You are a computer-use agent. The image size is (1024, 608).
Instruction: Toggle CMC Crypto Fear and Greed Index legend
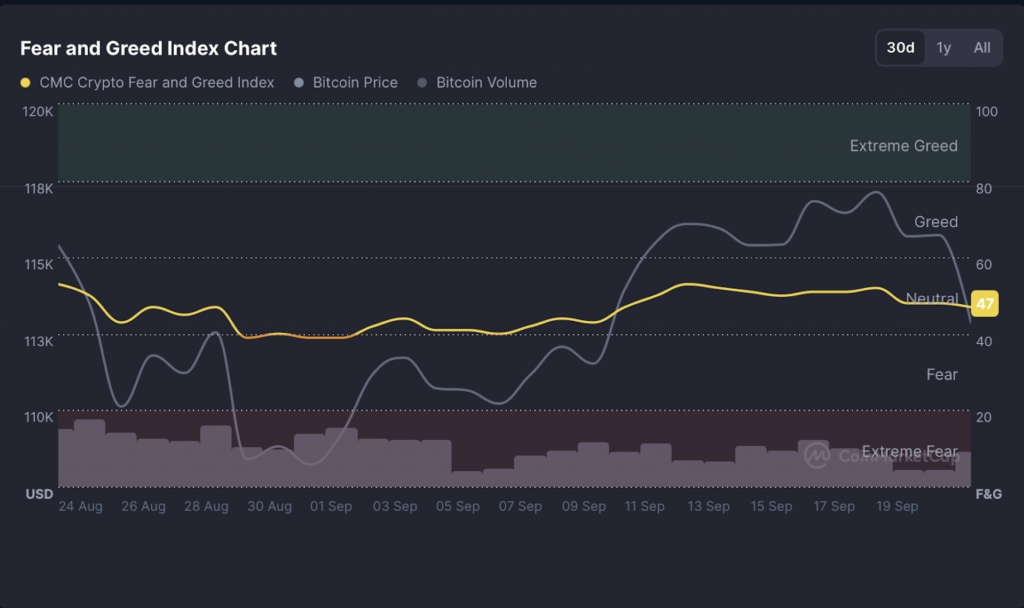pyautogui.click(x=156, y=83)
